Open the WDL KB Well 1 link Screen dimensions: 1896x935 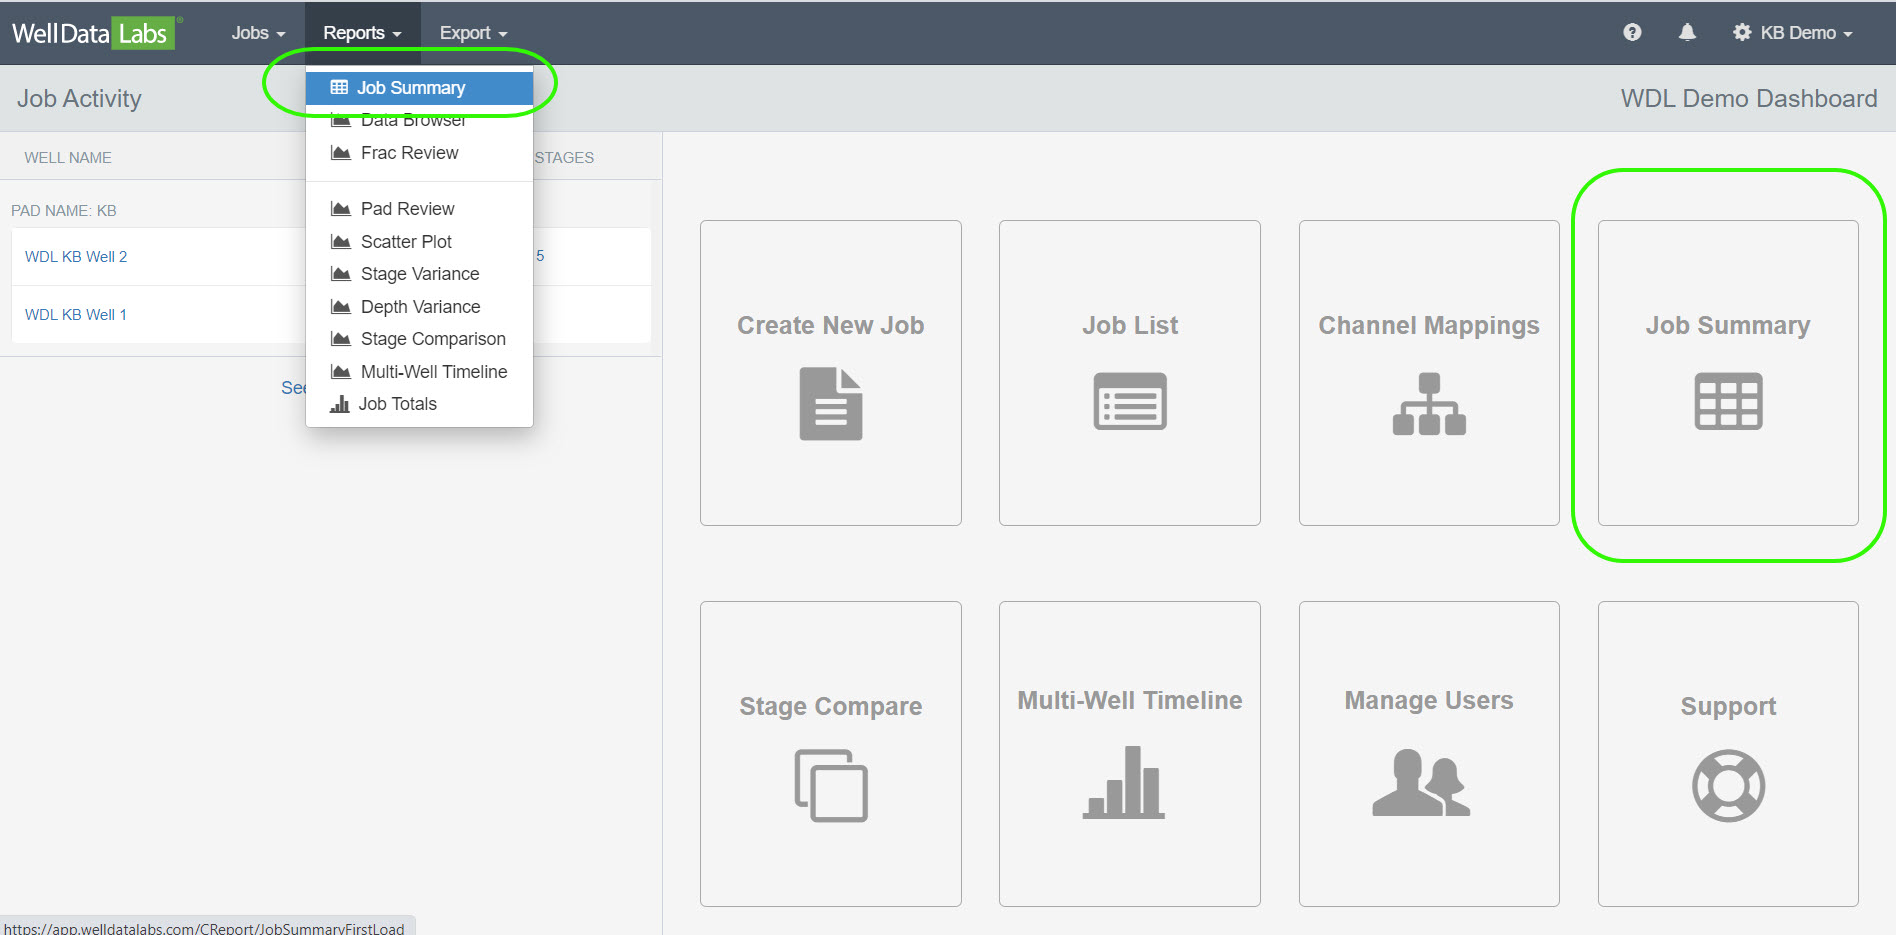[76, 315]
